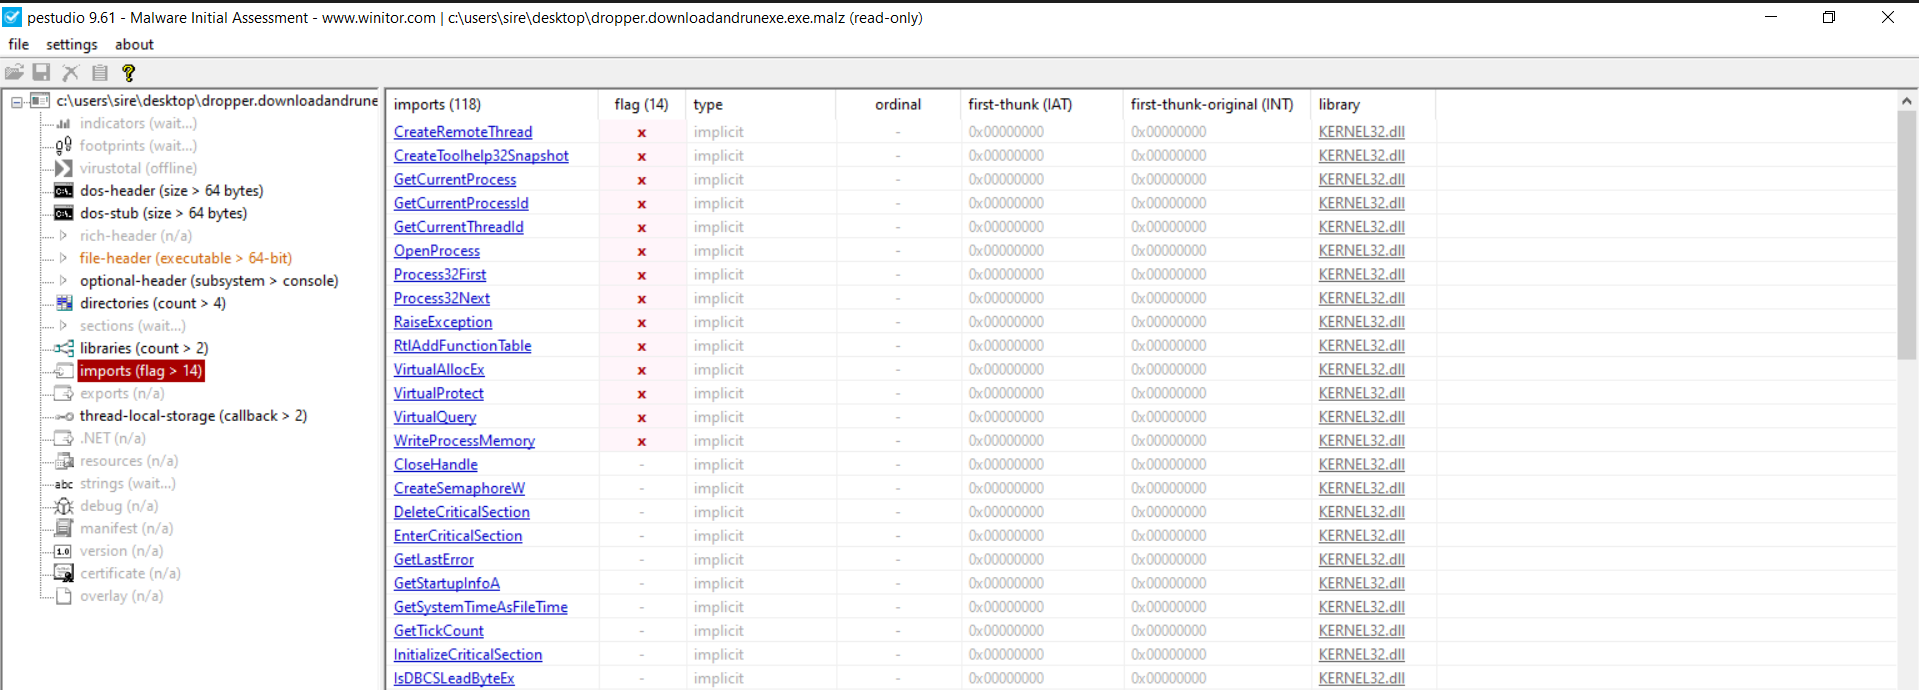
Task: Expand the optional-header (subsystem > console) node
Action: point(63,281)
